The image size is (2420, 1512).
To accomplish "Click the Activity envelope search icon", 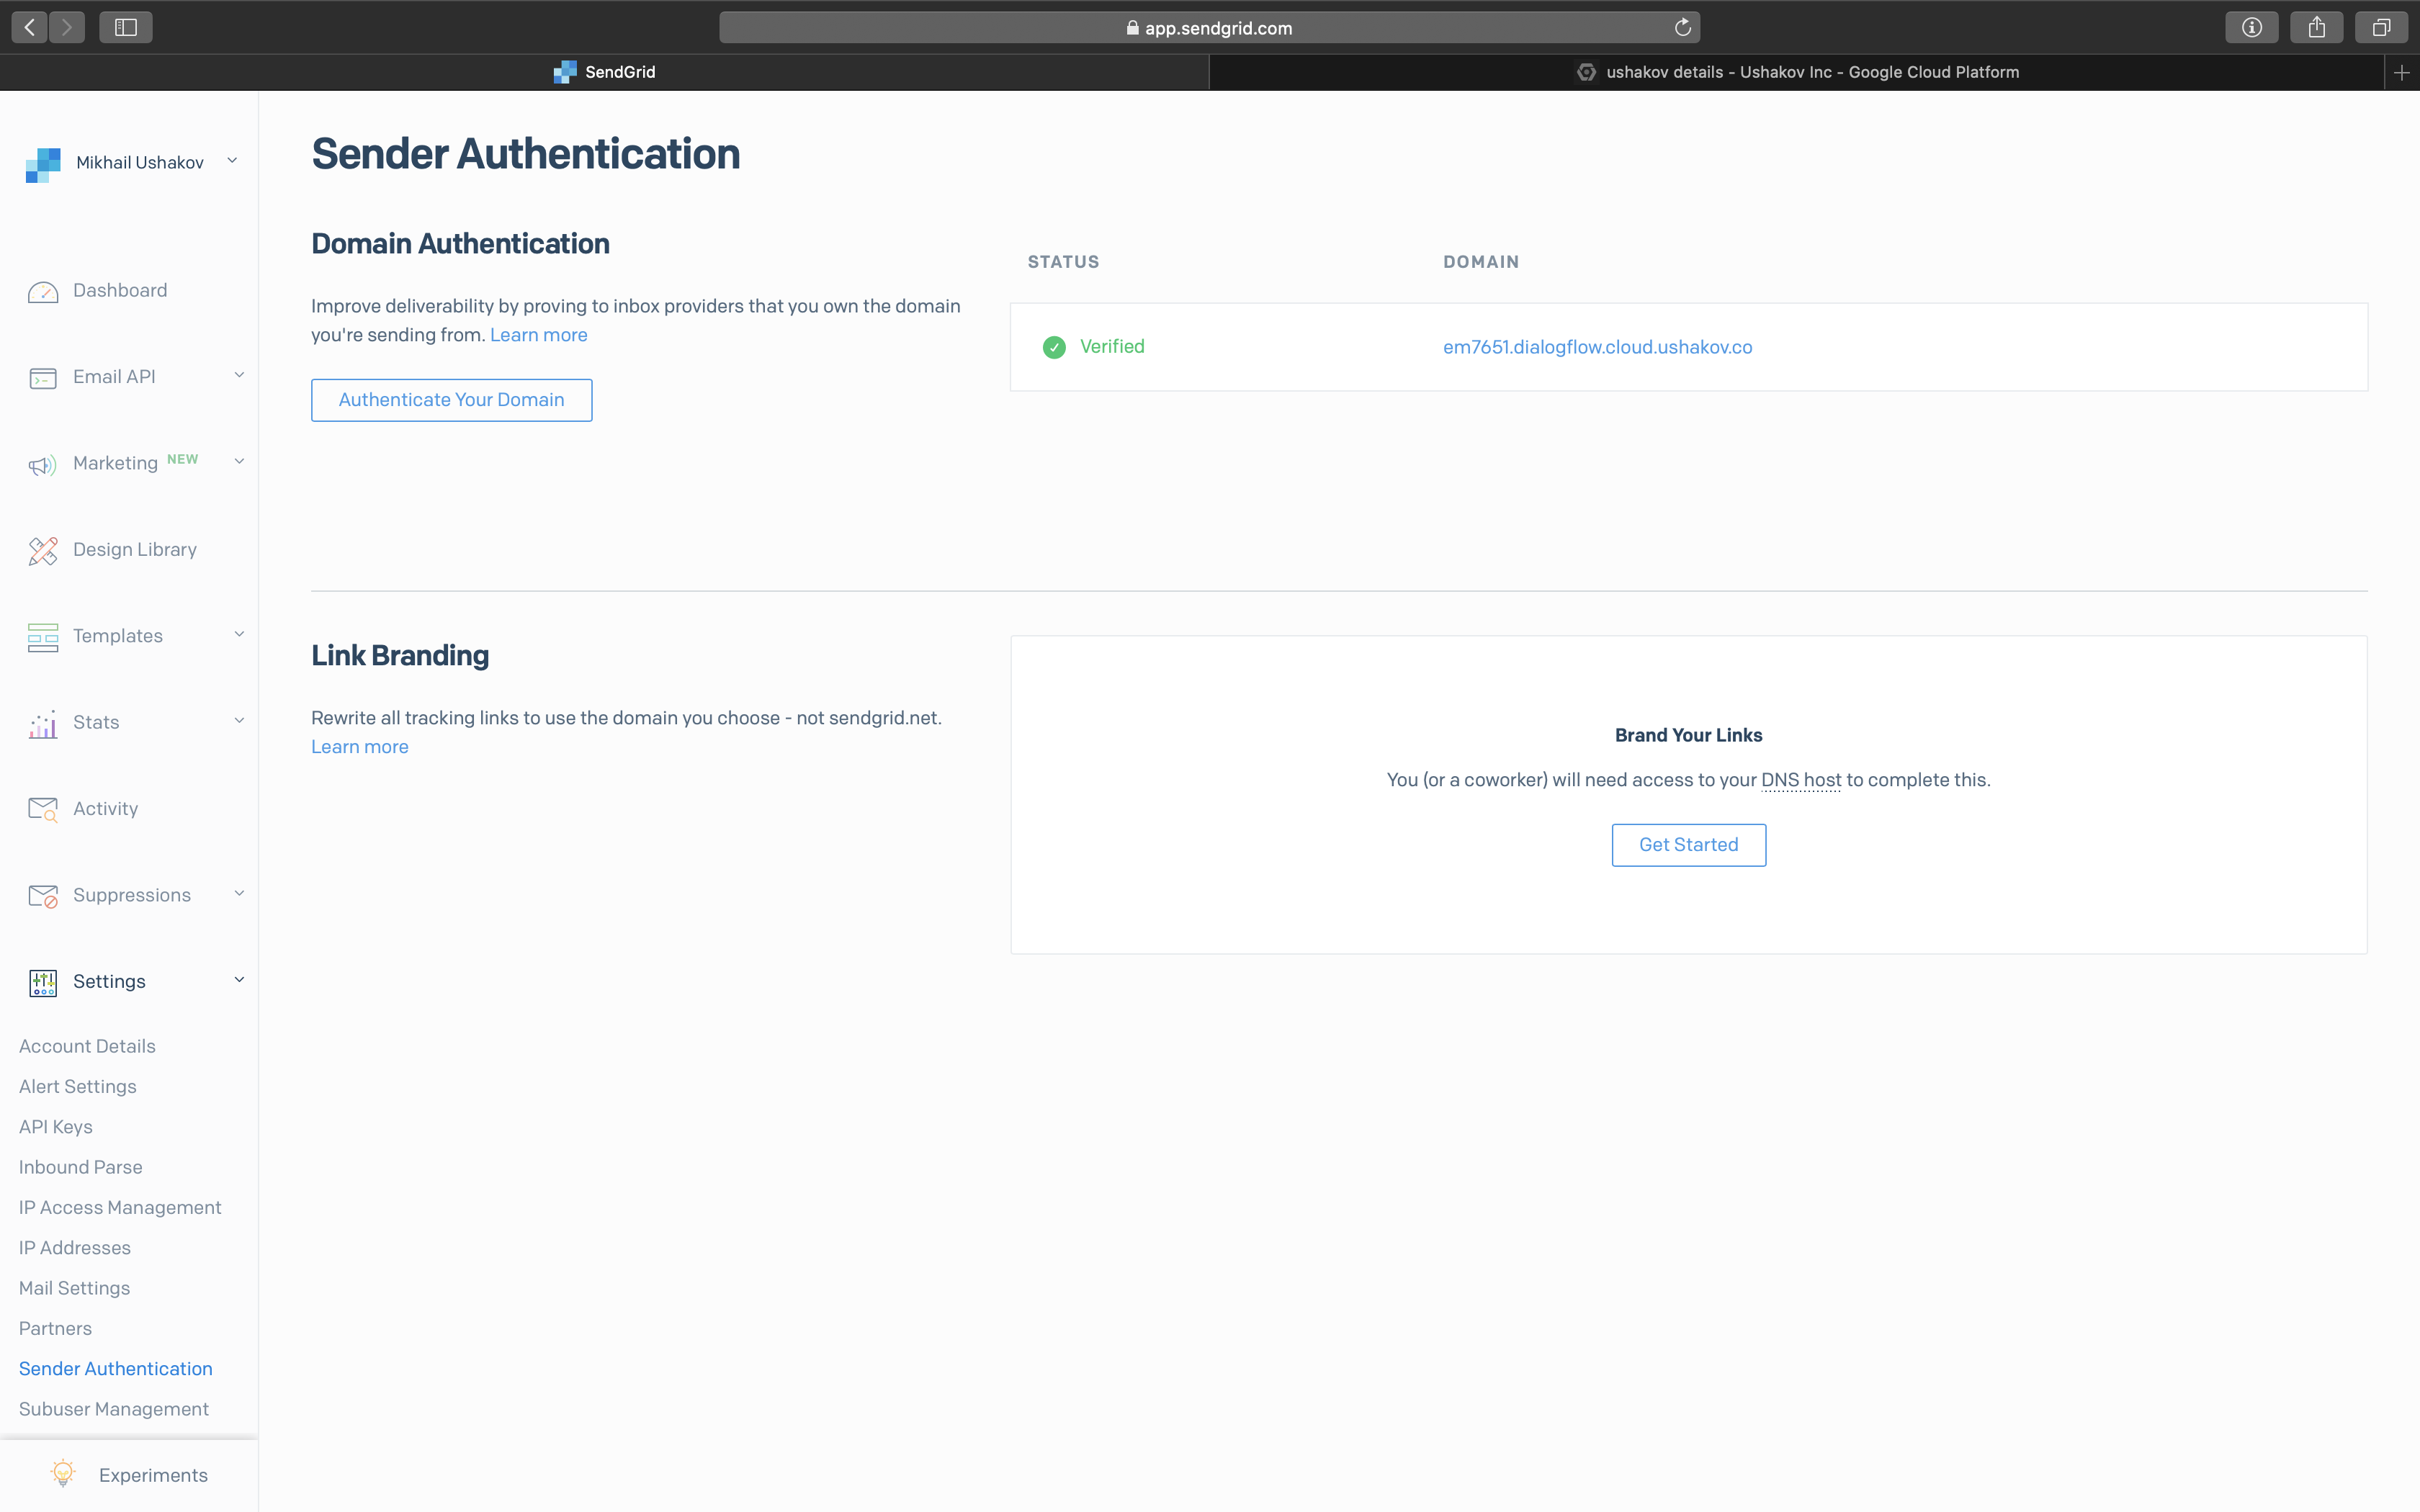I will (43, 809).
